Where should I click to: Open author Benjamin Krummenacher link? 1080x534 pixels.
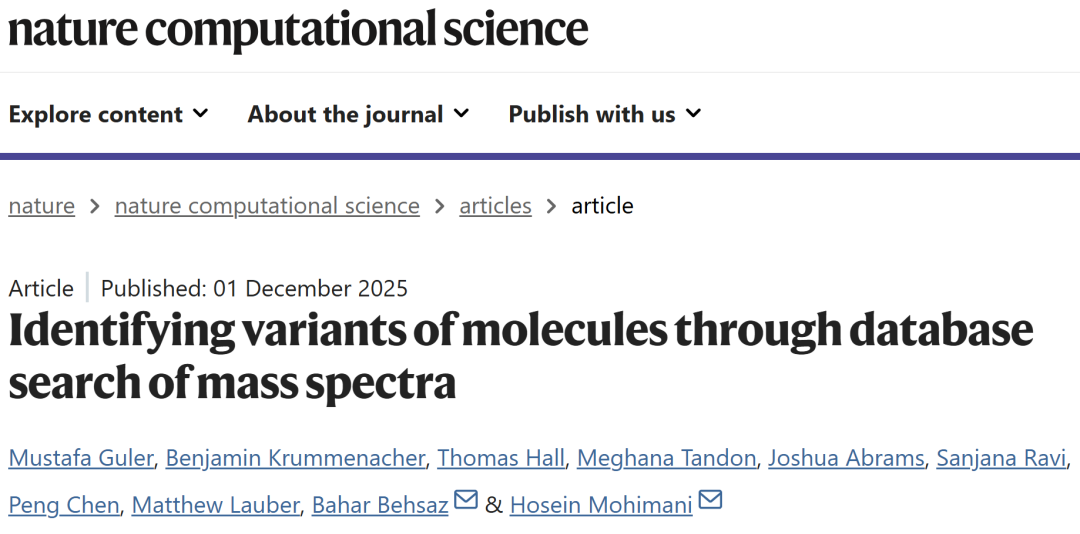(296, 459)
